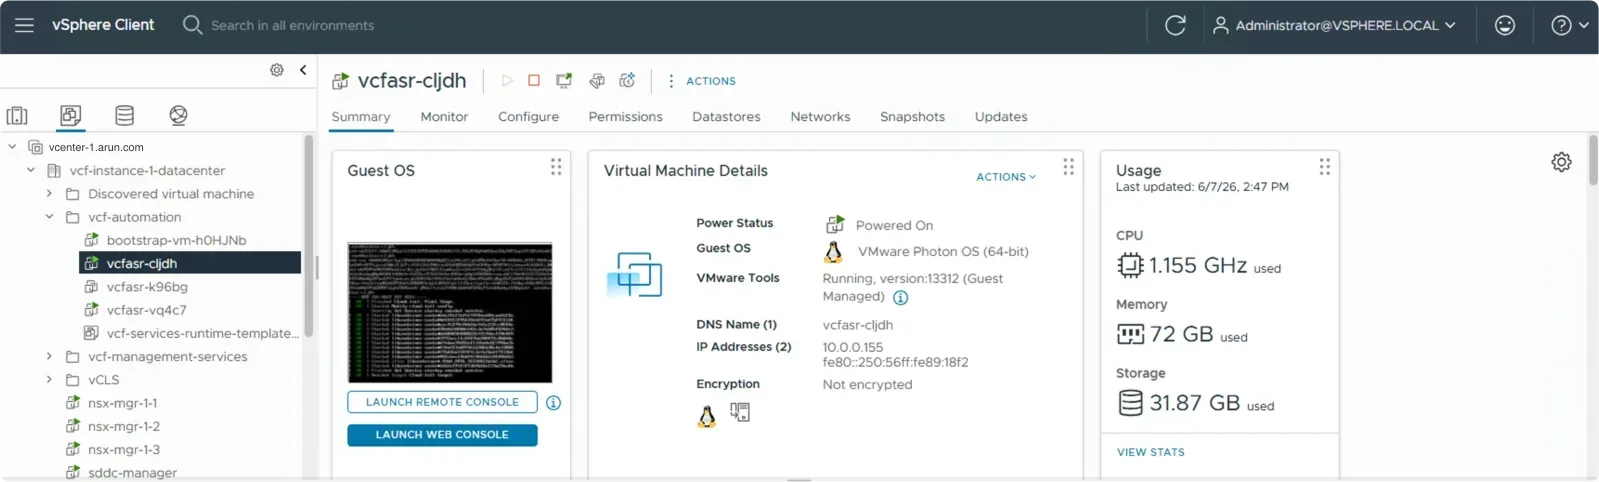This screenshot has height=482, width=1599.
Task: Click the IP address 10.0.0.155
Action: coord(853,348)
